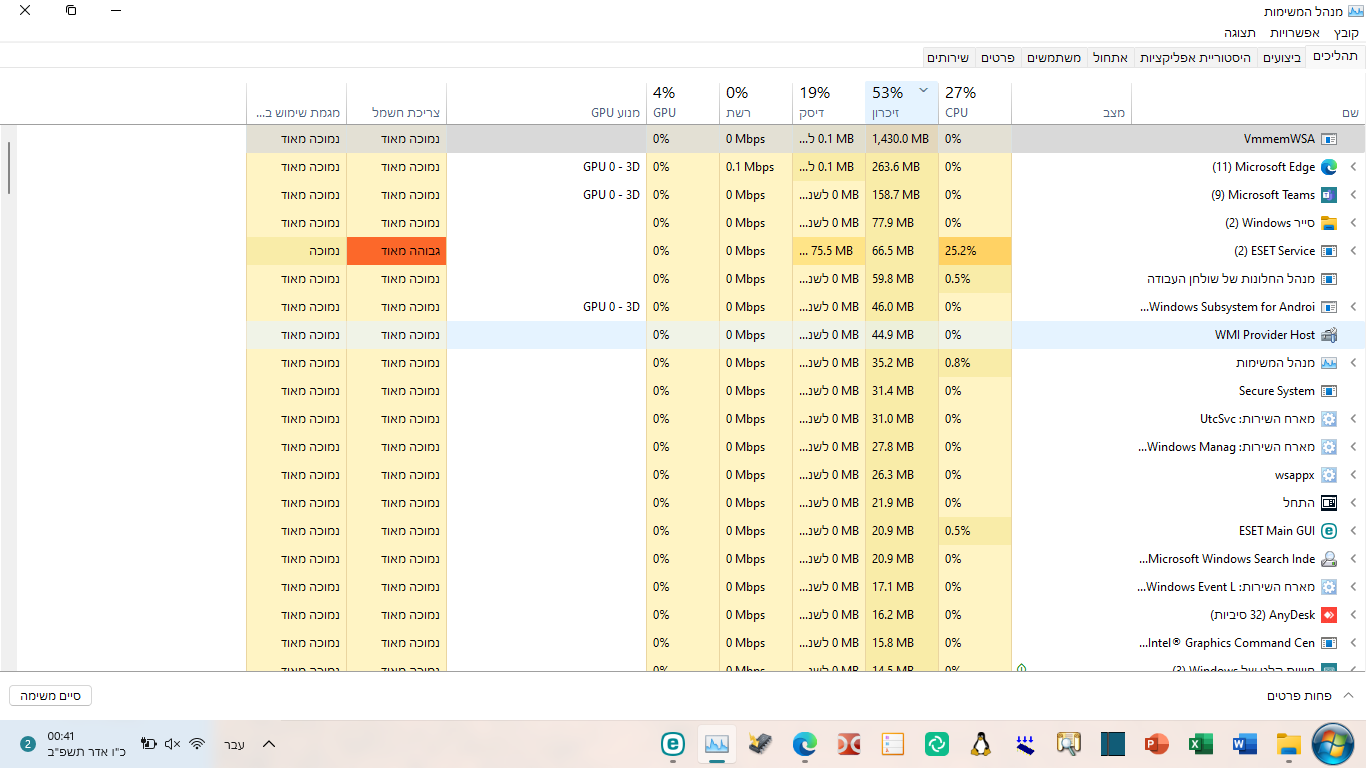Switch to the משתמשים tab
This screenshot has height=768, width=1366.
click(1053, 58)
